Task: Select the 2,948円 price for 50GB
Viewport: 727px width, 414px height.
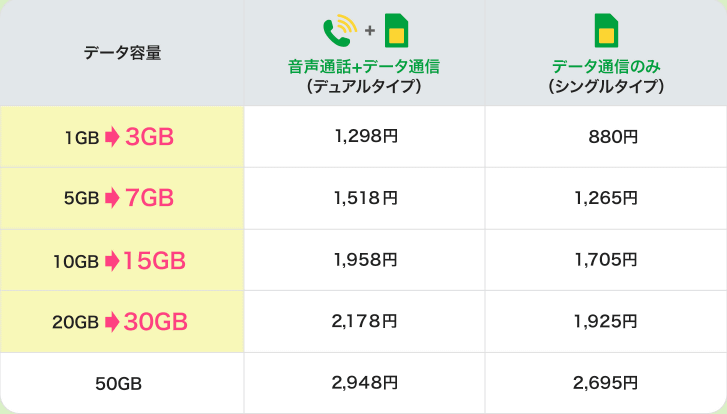Action: click(364, 382)
